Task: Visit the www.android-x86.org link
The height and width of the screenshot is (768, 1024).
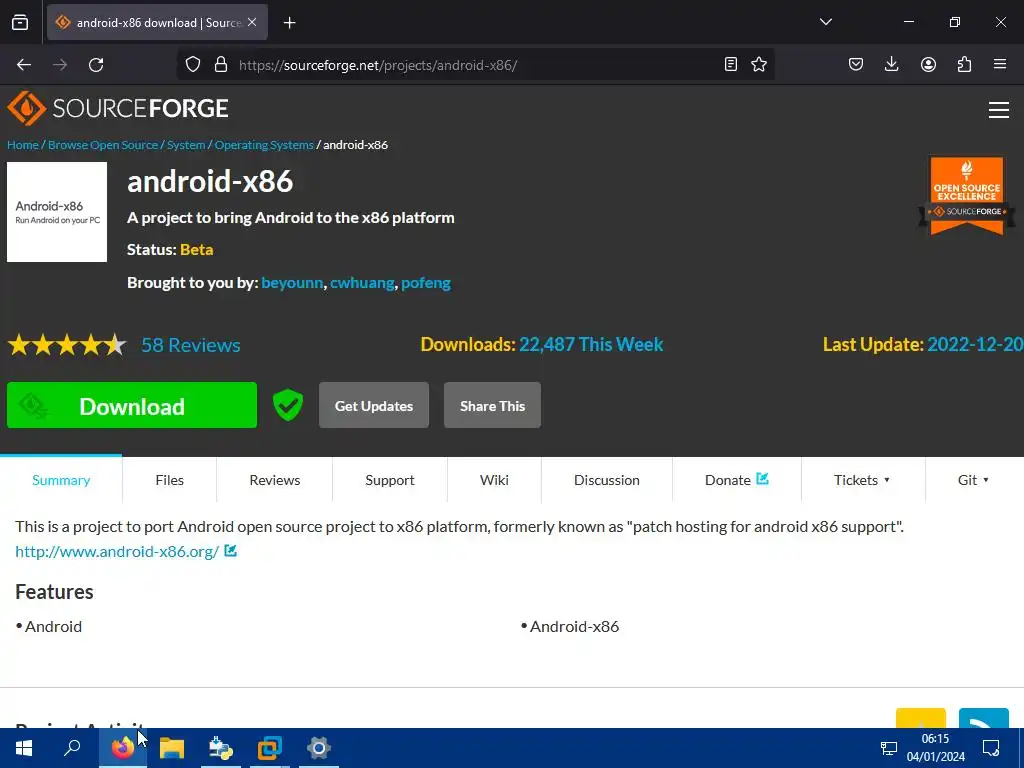Action: (118, 551)
